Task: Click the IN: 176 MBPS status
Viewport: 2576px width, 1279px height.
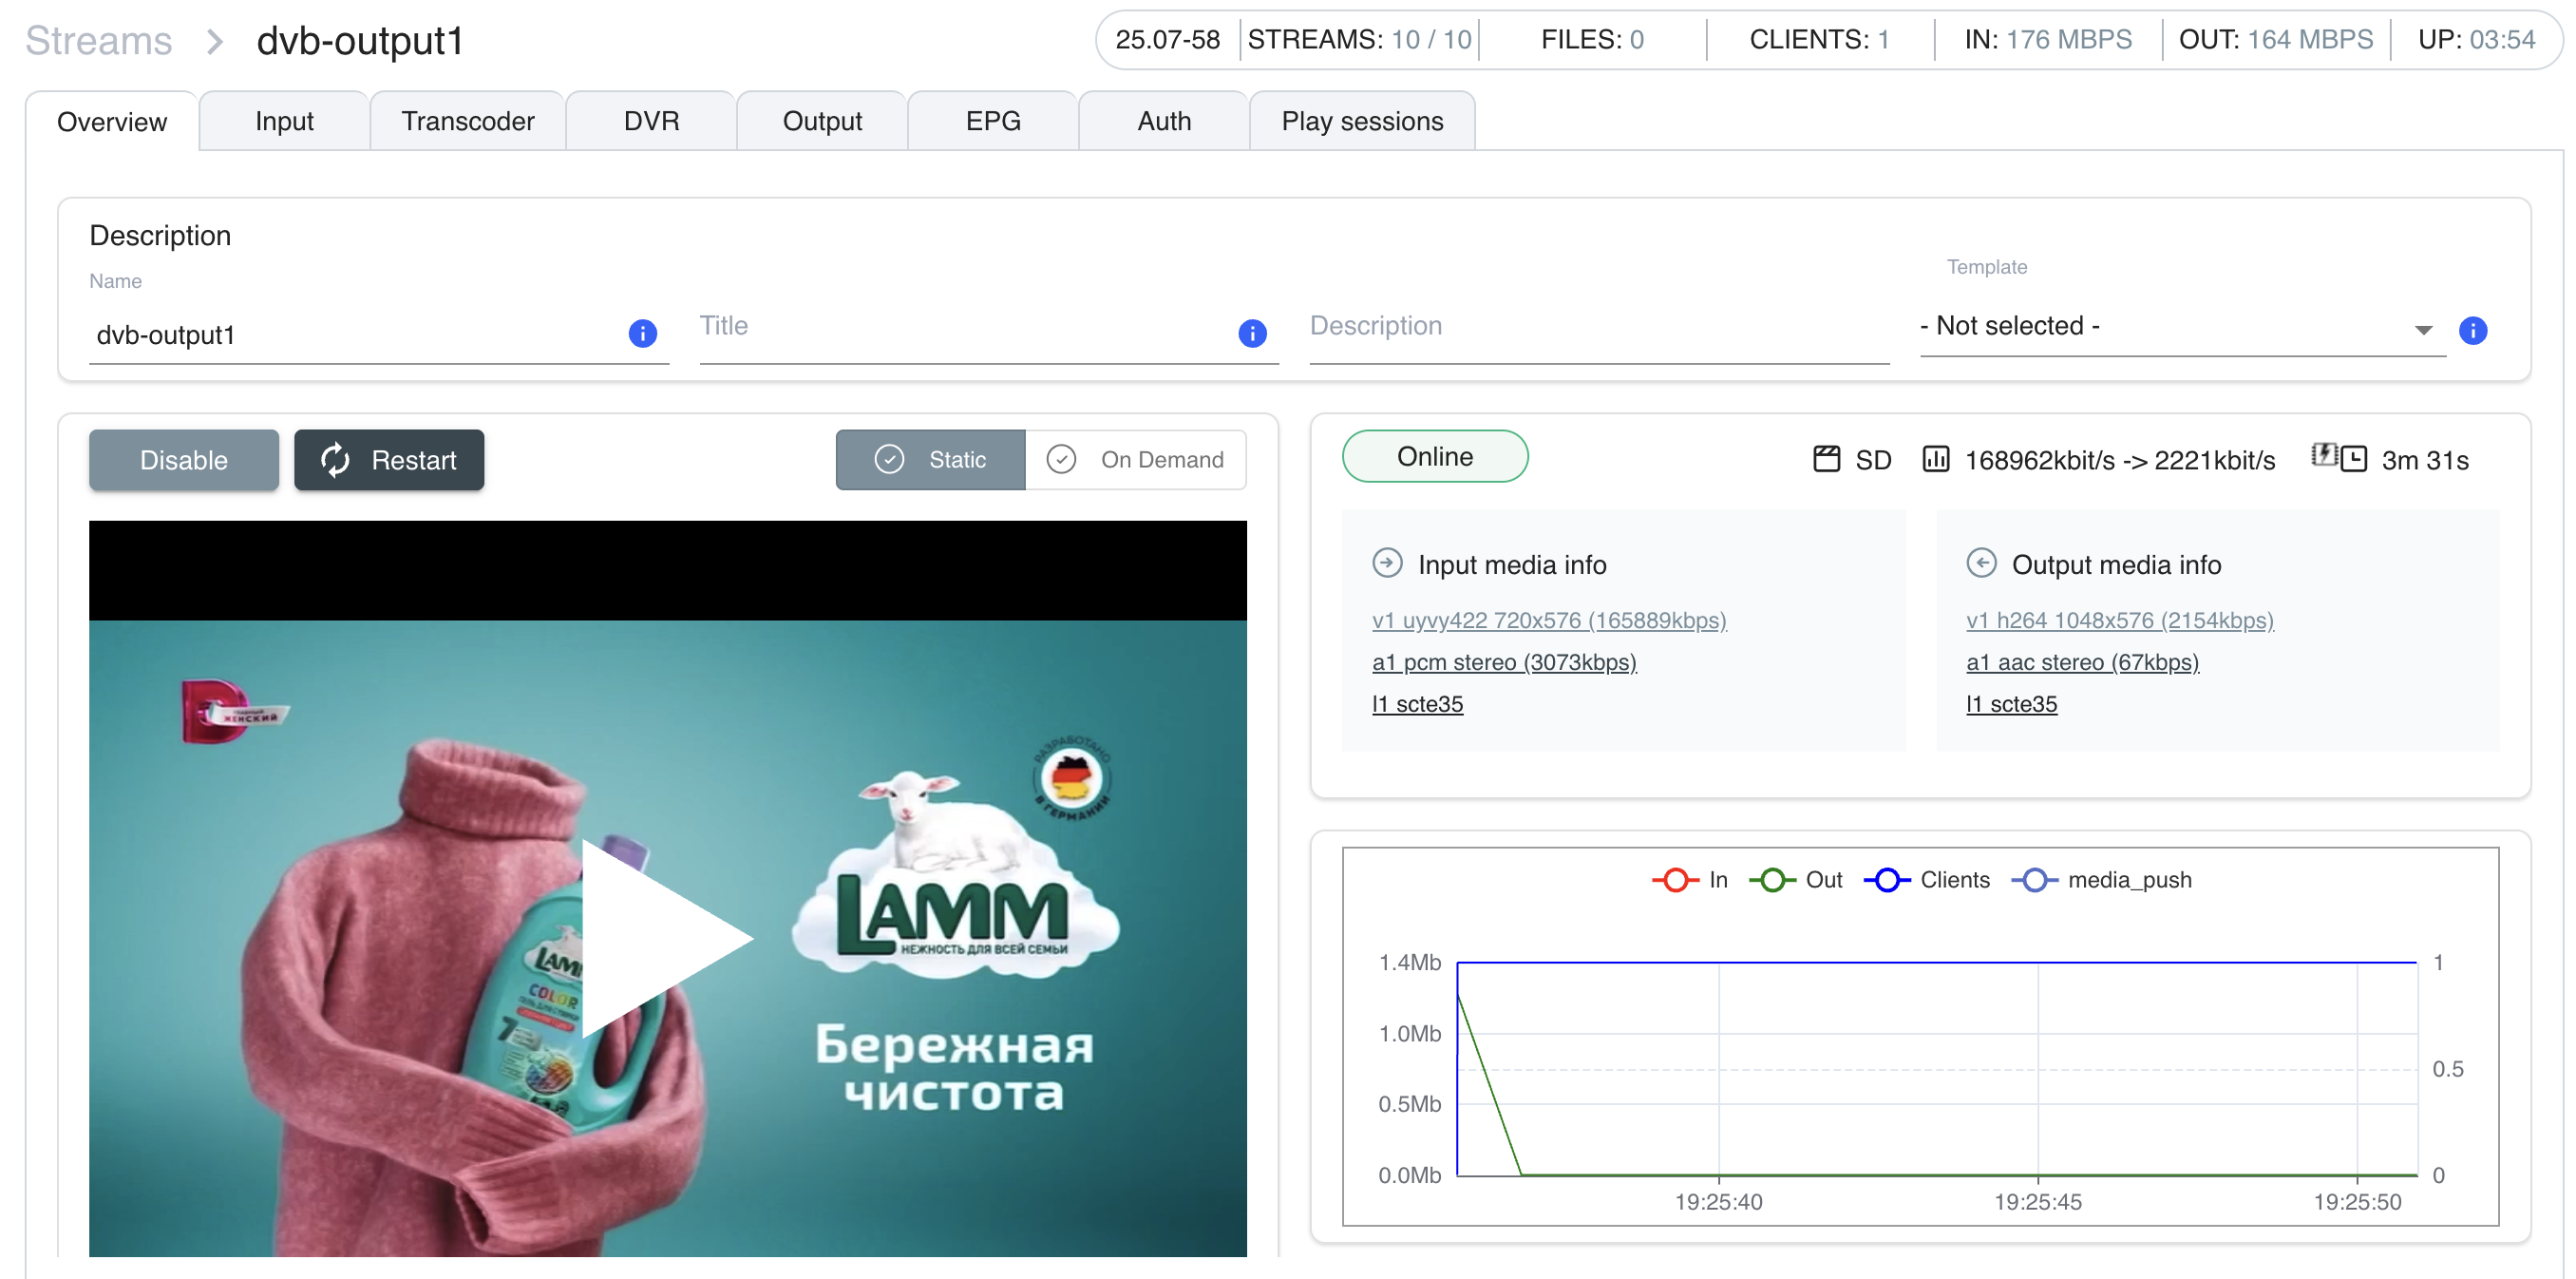Action: pyautogui.click(x=2047, y=40)
